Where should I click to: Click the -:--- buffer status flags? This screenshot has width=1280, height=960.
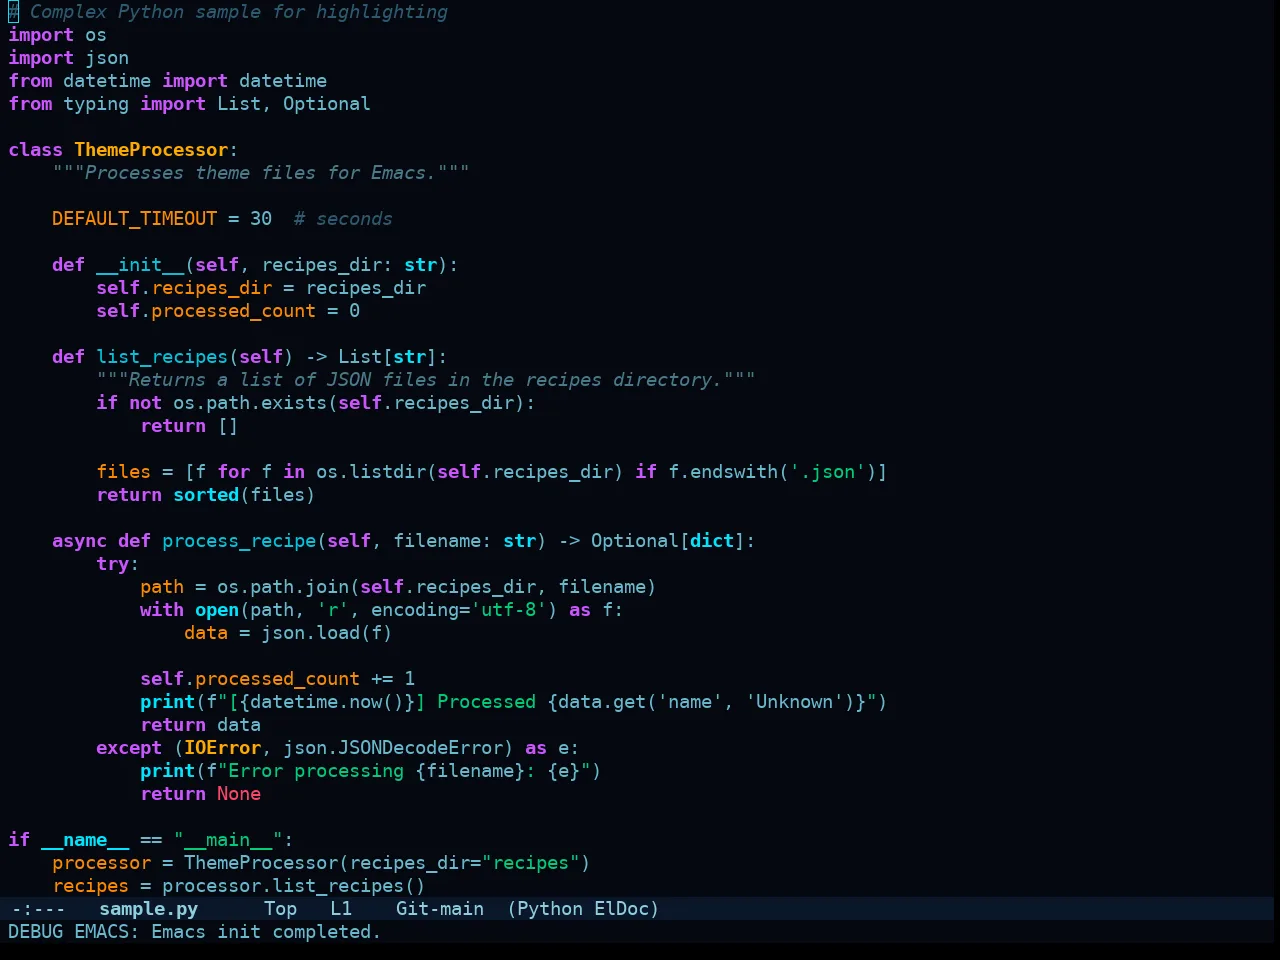38,909
